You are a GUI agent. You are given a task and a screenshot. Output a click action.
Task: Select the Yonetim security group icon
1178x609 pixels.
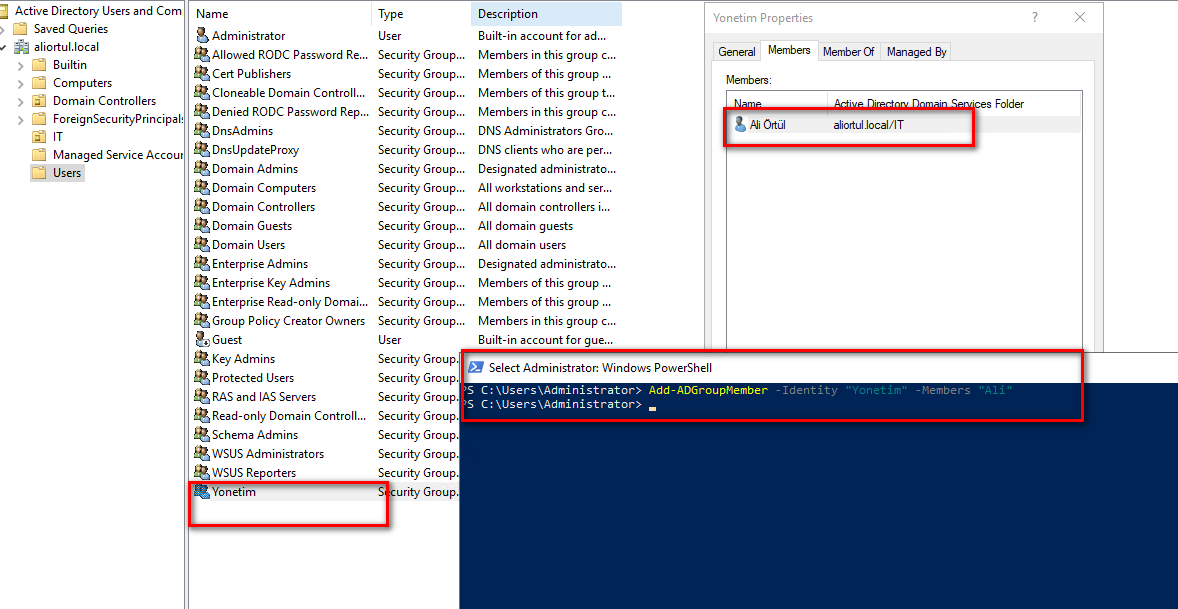(202, 492)
